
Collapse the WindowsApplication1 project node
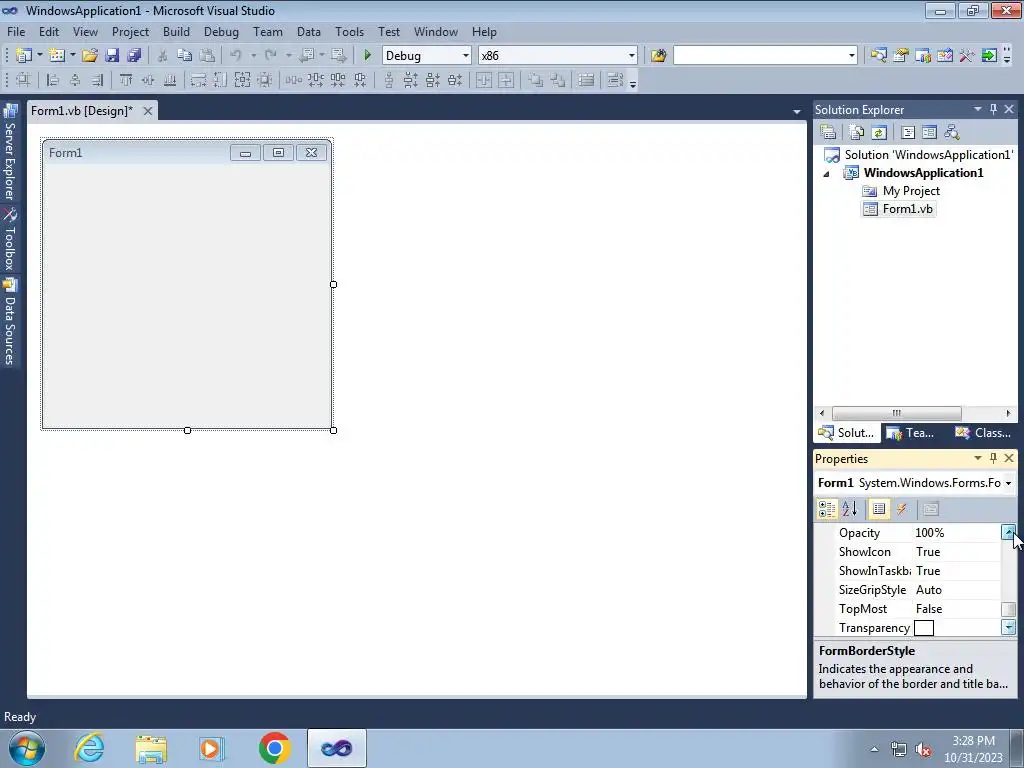[826, 174]
